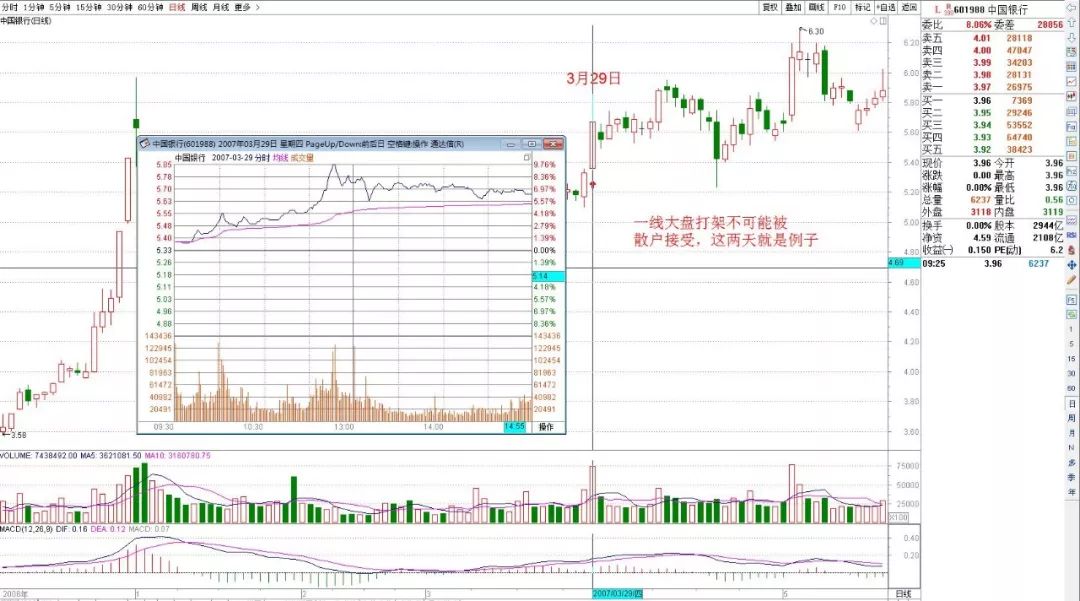Click the 标记 mark button

coord(862,7)
